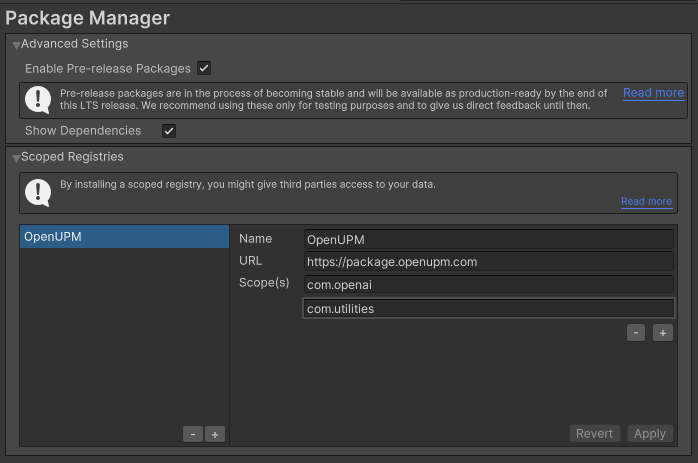The image size is (698, 463).
Task: Open Read more link about pre-release packages
Action: click(x=653, y=93)
